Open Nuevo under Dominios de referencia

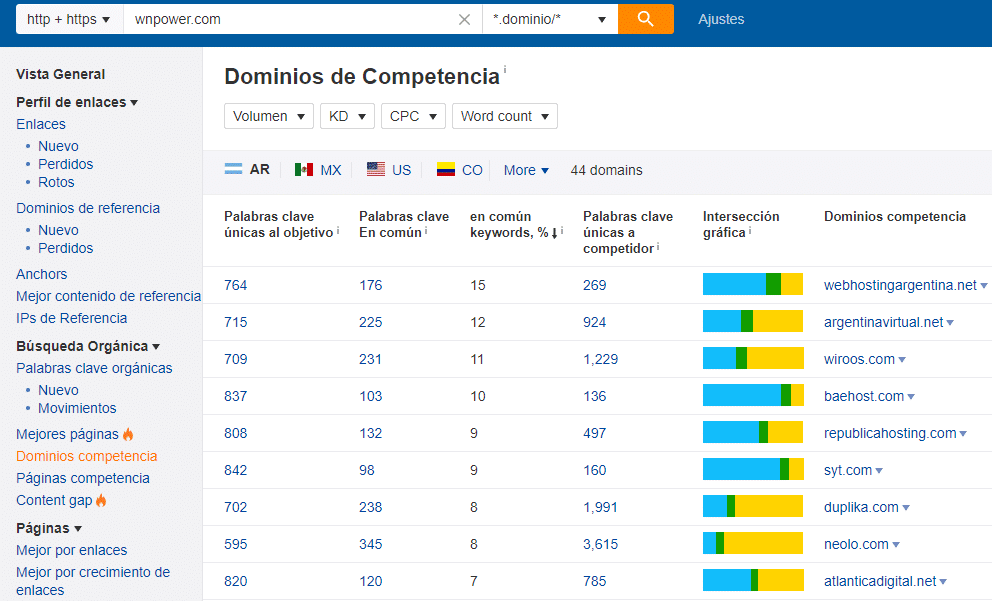click(x=58, y=230)
